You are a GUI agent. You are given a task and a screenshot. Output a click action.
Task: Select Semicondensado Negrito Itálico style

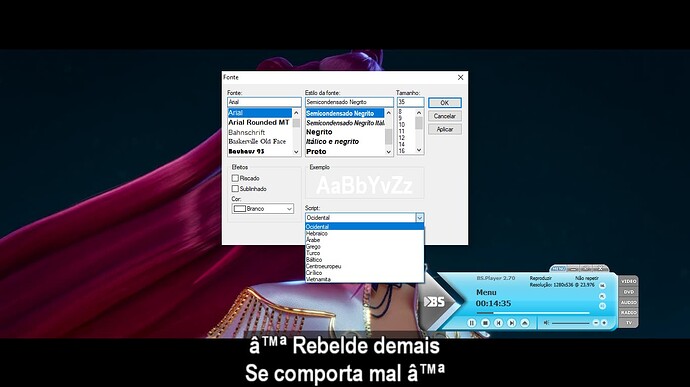point(345,123)
